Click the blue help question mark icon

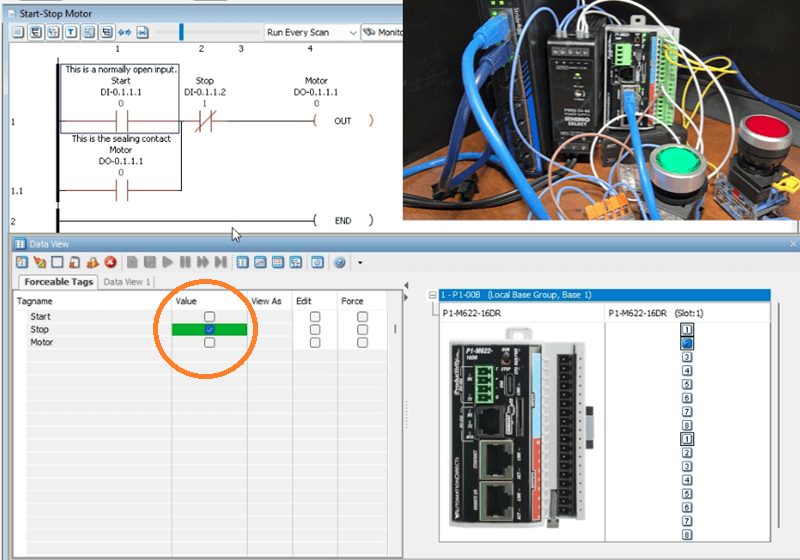[x=339, y=262]
